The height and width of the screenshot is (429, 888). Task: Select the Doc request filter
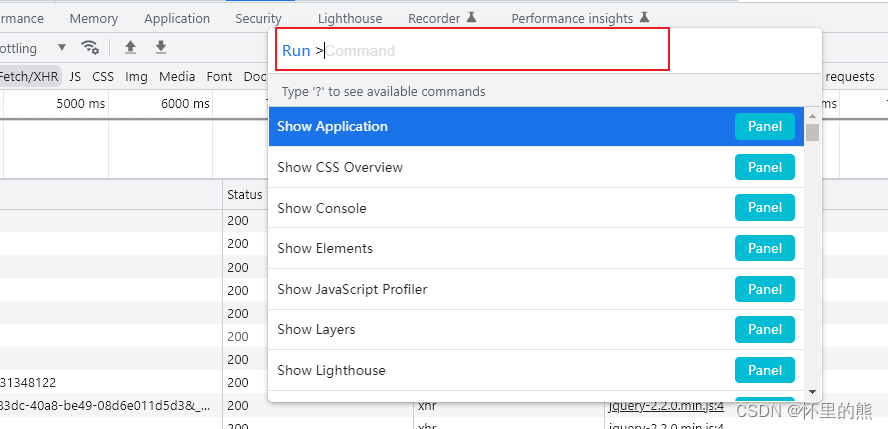[x=255, y=76]
